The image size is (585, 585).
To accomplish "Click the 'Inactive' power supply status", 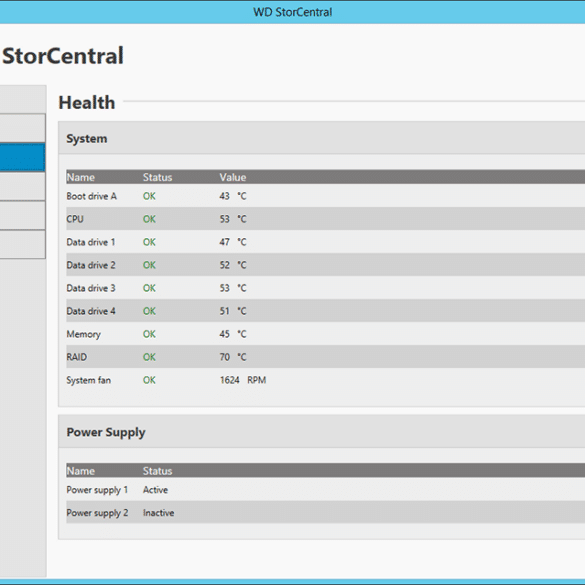I will tap(158, 513).
